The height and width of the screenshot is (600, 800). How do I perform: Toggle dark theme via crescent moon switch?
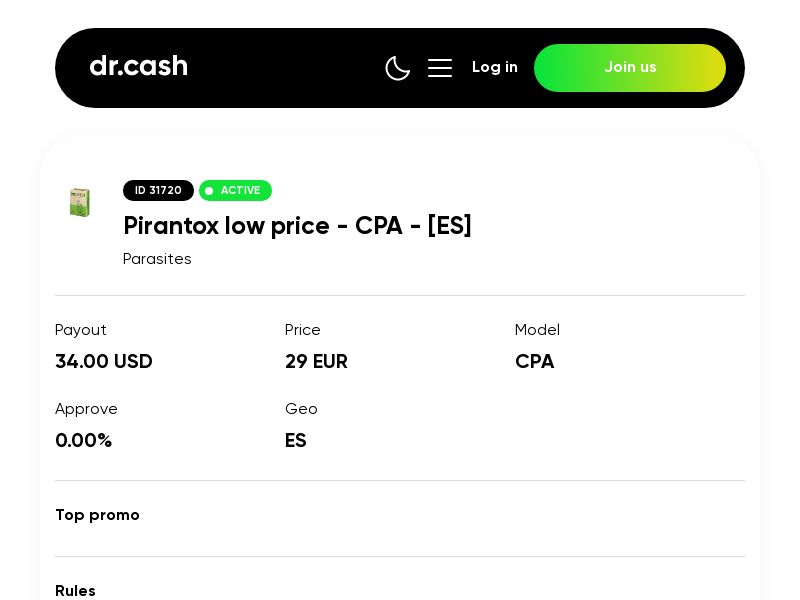(x=398, y=68)
